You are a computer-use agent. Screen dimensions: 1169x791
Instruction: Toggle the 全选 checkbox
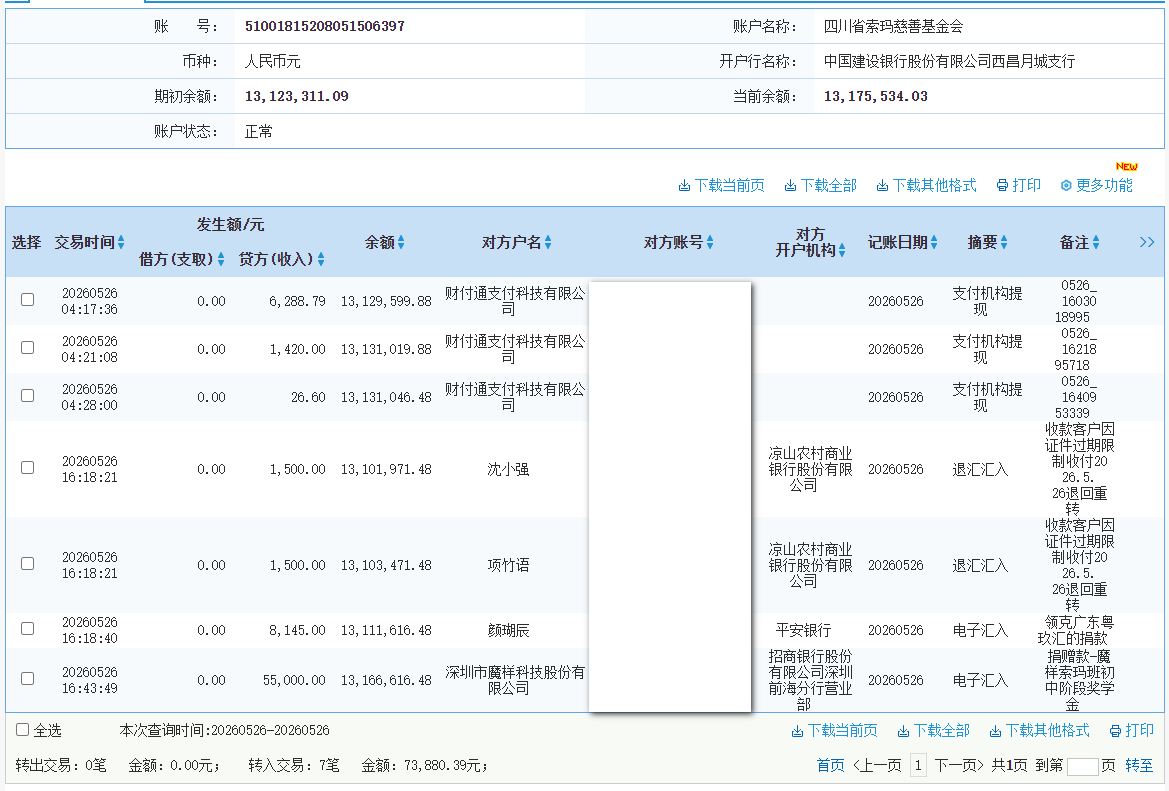pos(23,730)
